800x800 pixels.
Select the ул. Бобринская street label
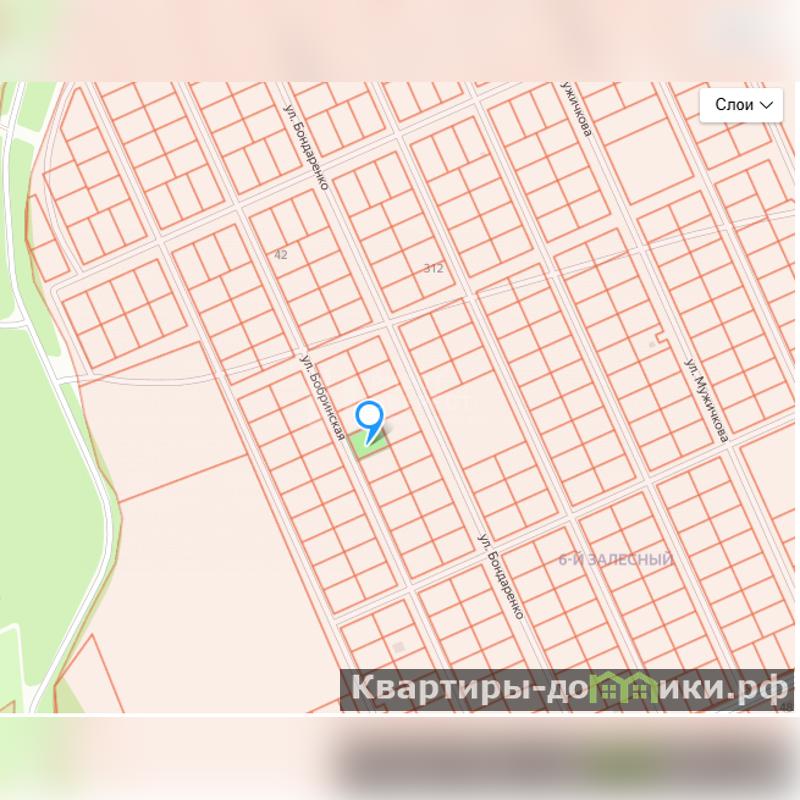(x=322, y=397)
